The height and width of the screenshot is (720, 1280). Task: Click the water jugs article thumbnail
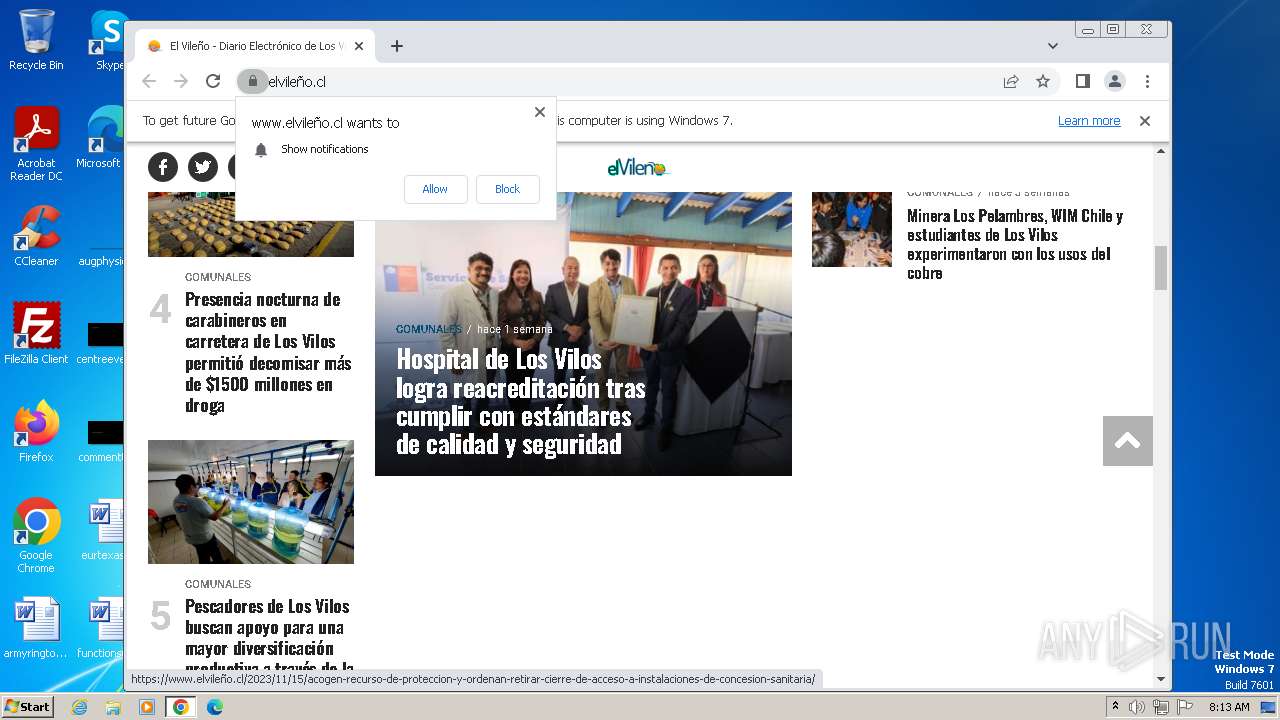tap(251, 502)
